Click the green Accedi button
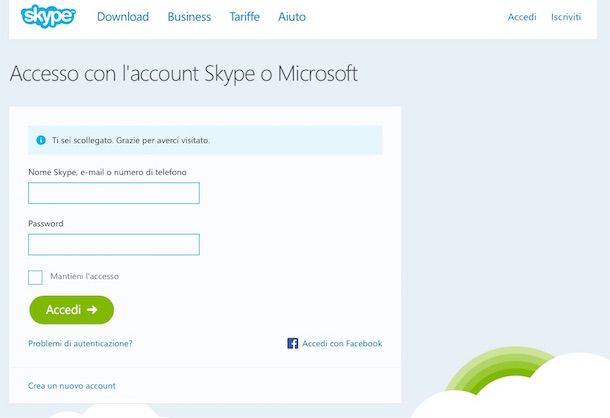This screenshot has width=610, height=418. tap(72, 310)
